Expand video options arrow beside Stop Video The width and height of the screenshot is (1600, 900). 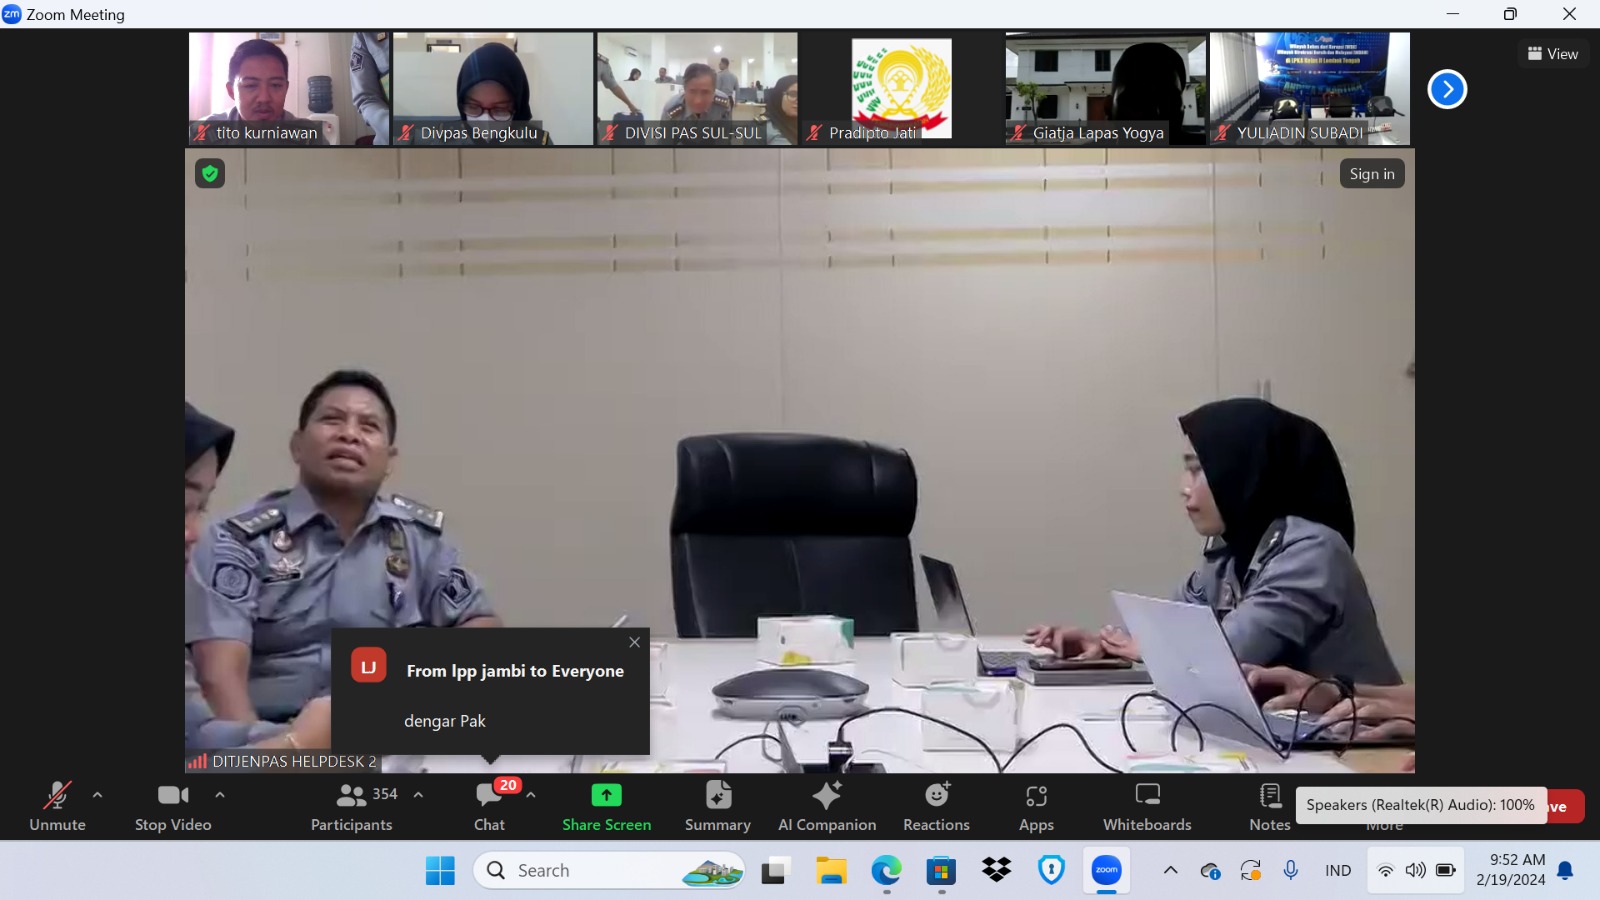pos(220,795)
